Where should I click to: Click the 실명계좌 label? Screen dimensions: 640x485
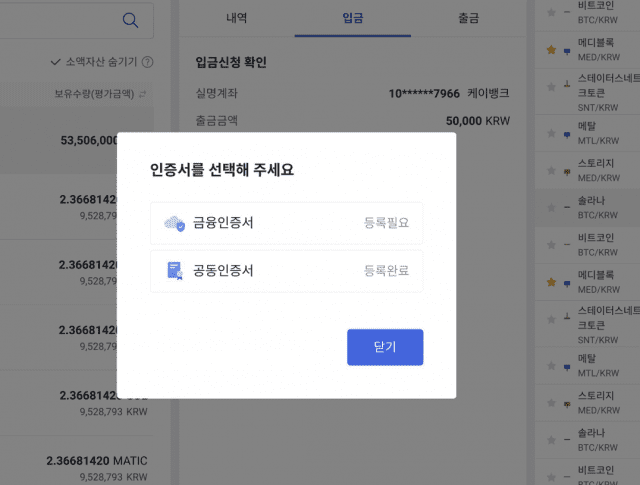[x=217, y=93]
